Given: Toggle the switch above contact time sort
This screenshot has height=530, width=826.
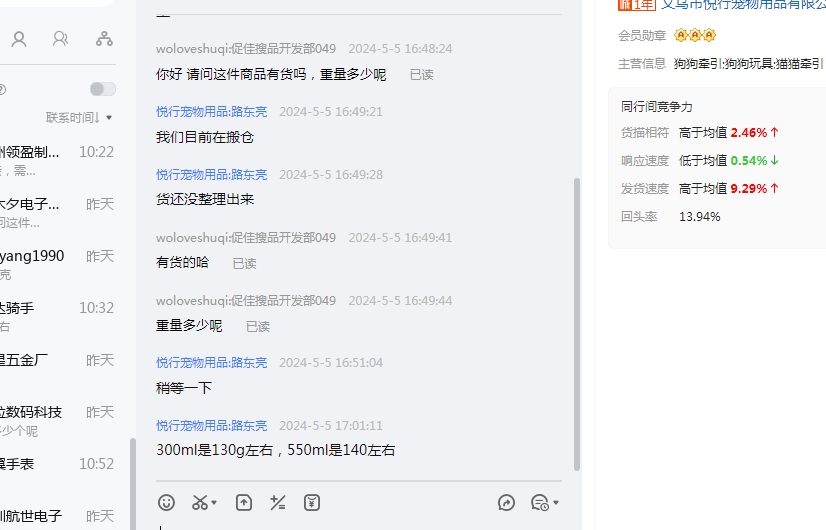Looking at the screenshot, I should (x=103, y=89).
